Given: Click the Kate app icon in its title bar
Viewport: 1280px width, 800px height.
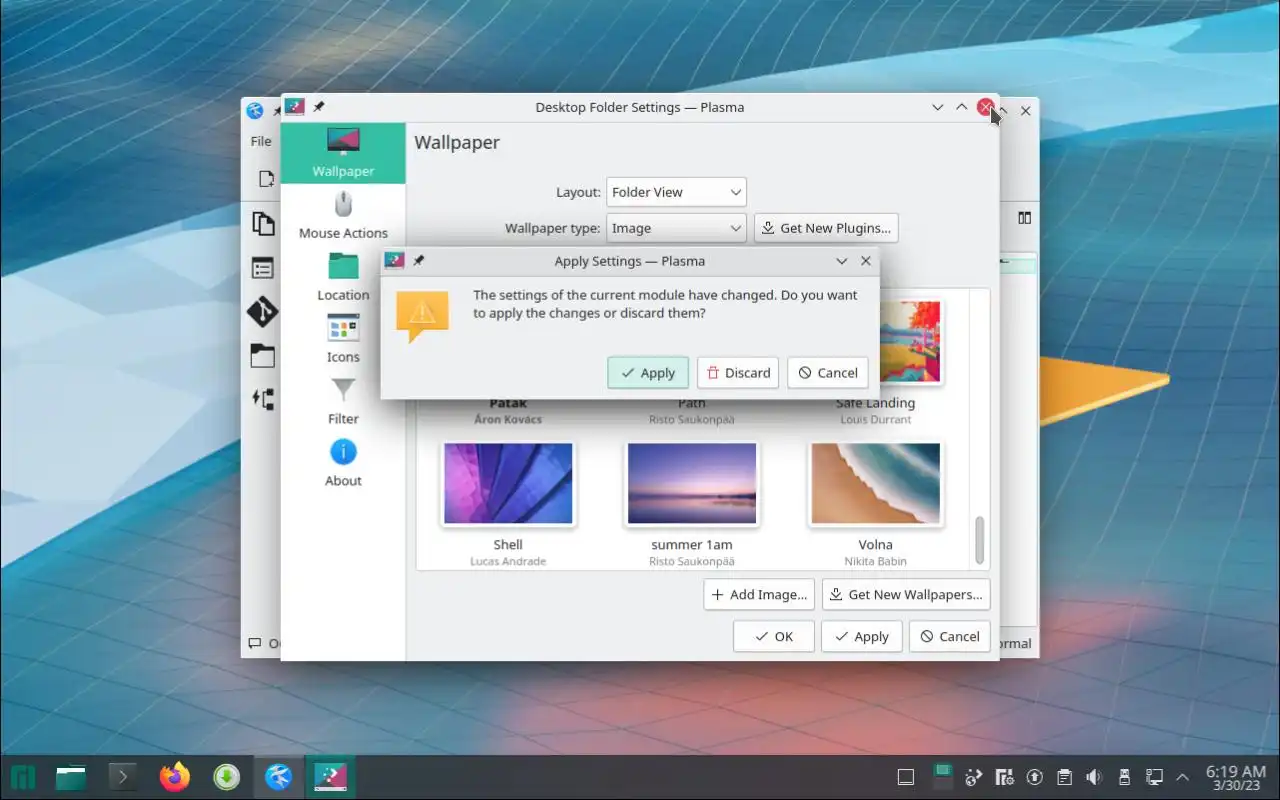Looking at the screenshot, I should (255, 110).
